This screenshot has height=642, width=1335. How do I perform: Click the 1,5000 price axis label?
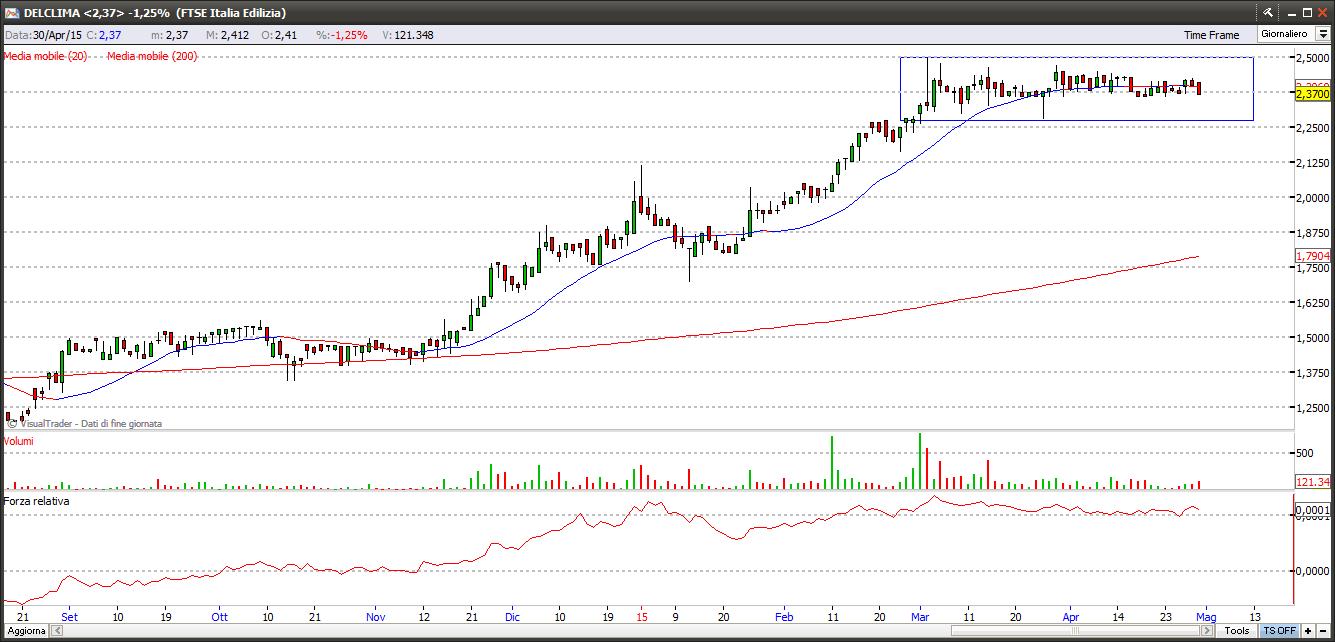[x=1312, y=338]
